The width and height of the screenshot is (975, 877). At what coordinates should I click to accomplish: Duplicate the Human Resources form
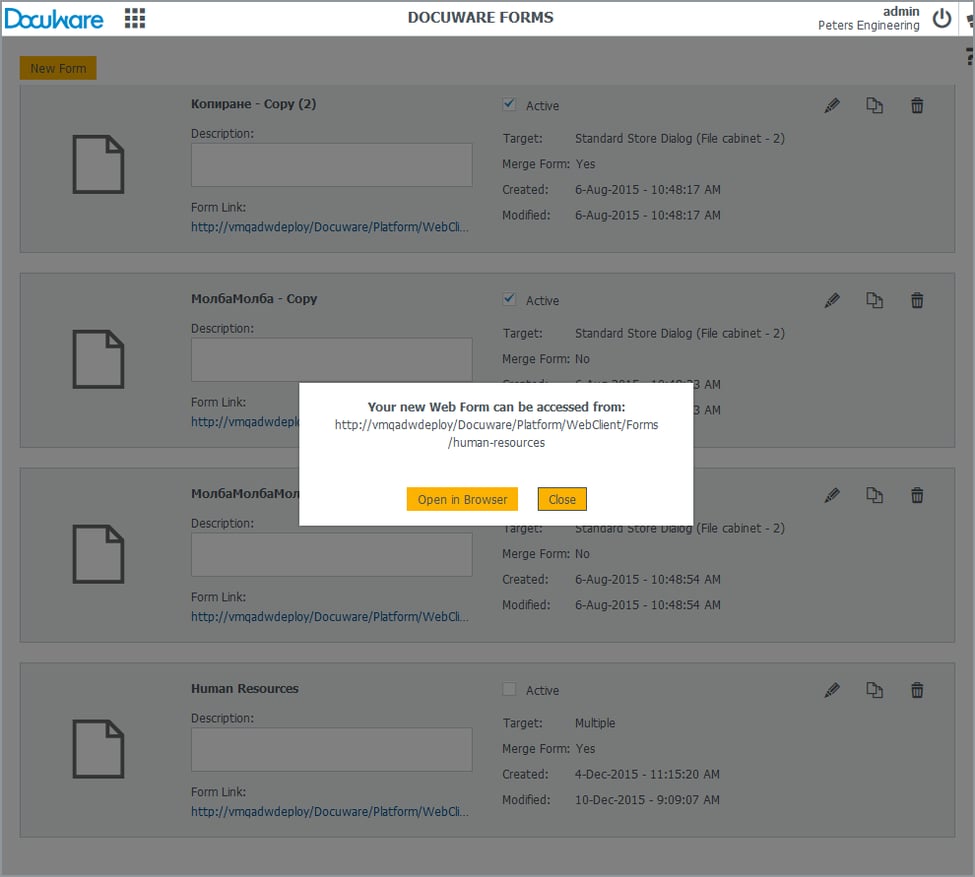coord(875,690)
